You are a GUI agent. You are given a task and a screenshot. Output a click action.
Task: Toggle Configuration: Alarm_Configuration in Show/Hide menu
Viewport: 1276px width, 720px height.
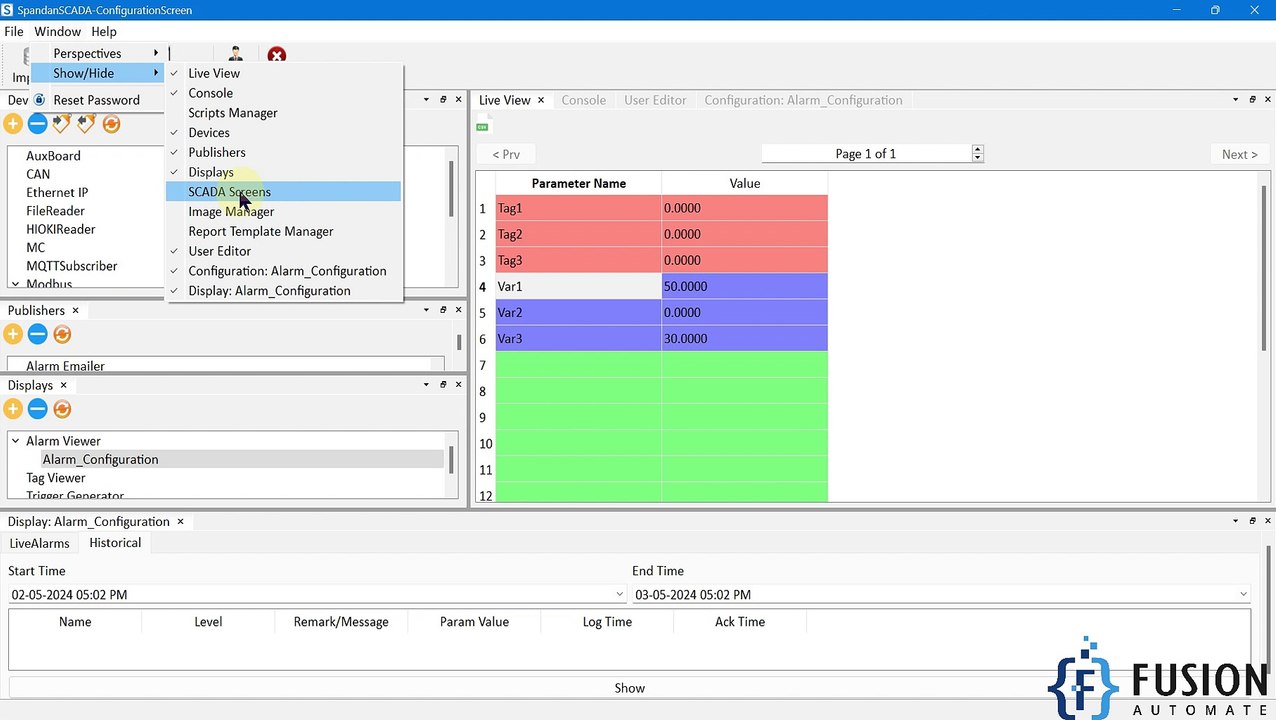284,271
